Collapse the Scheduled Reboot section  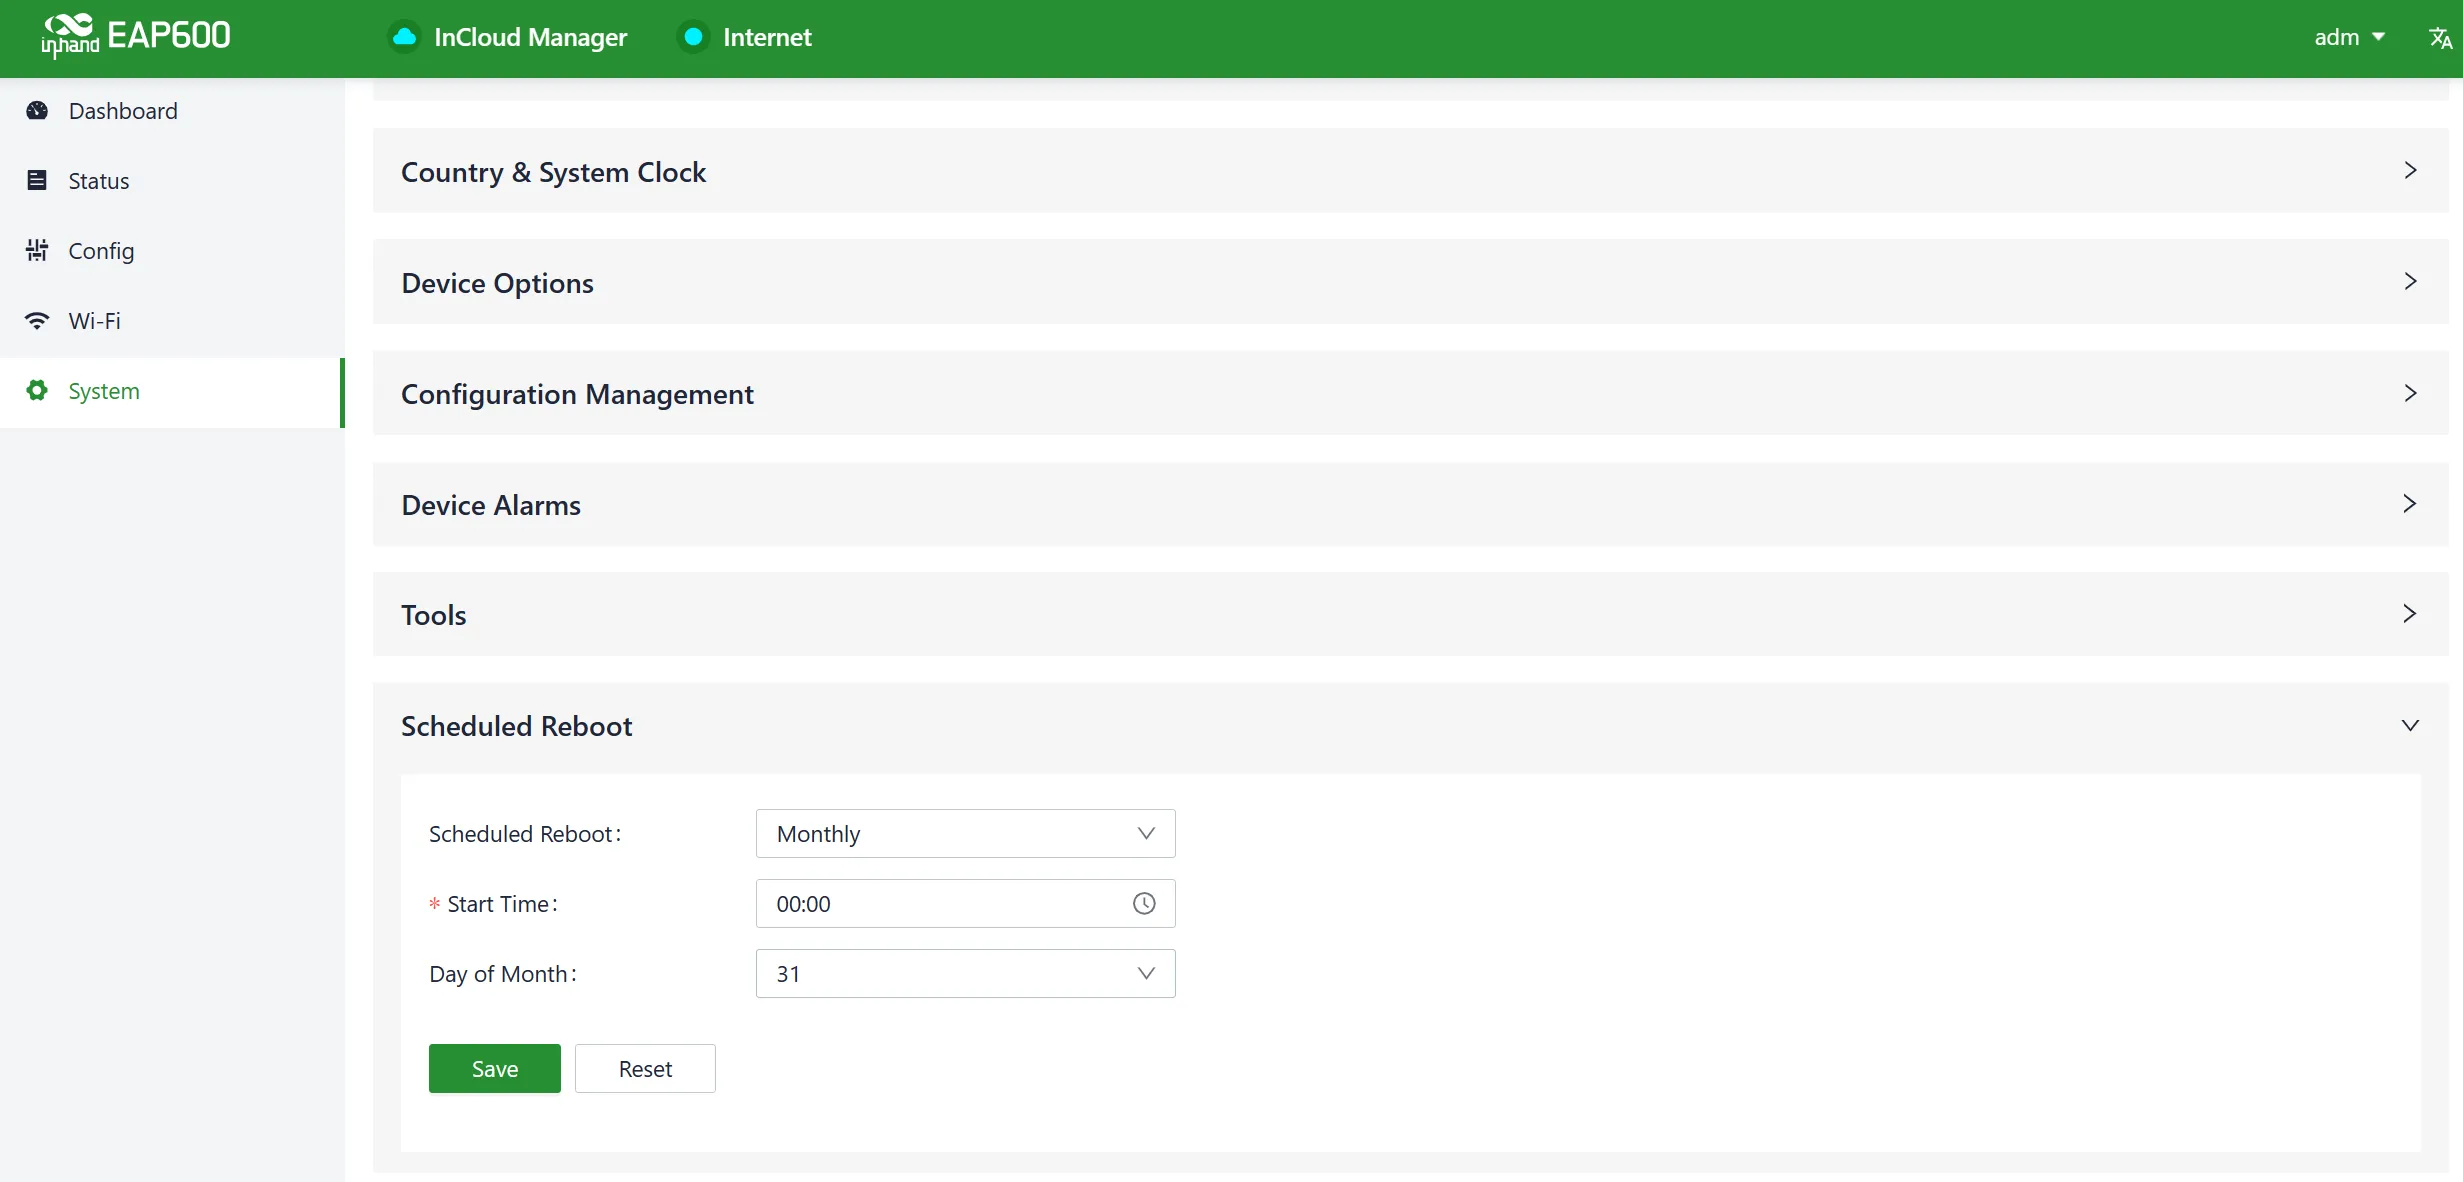point(1410,726)
